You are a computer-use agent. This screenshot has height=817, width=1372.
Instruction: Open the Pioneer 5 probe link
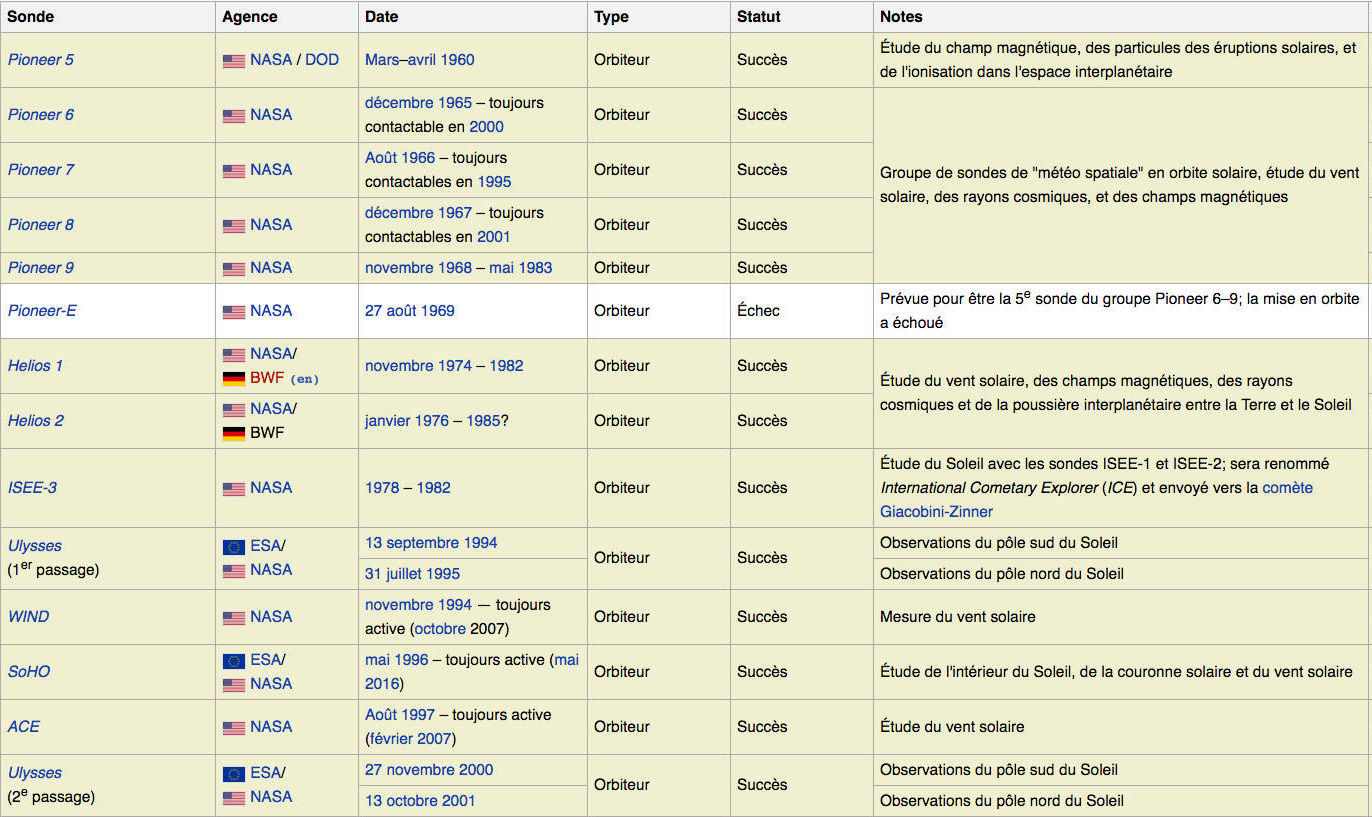click(41, 60)
